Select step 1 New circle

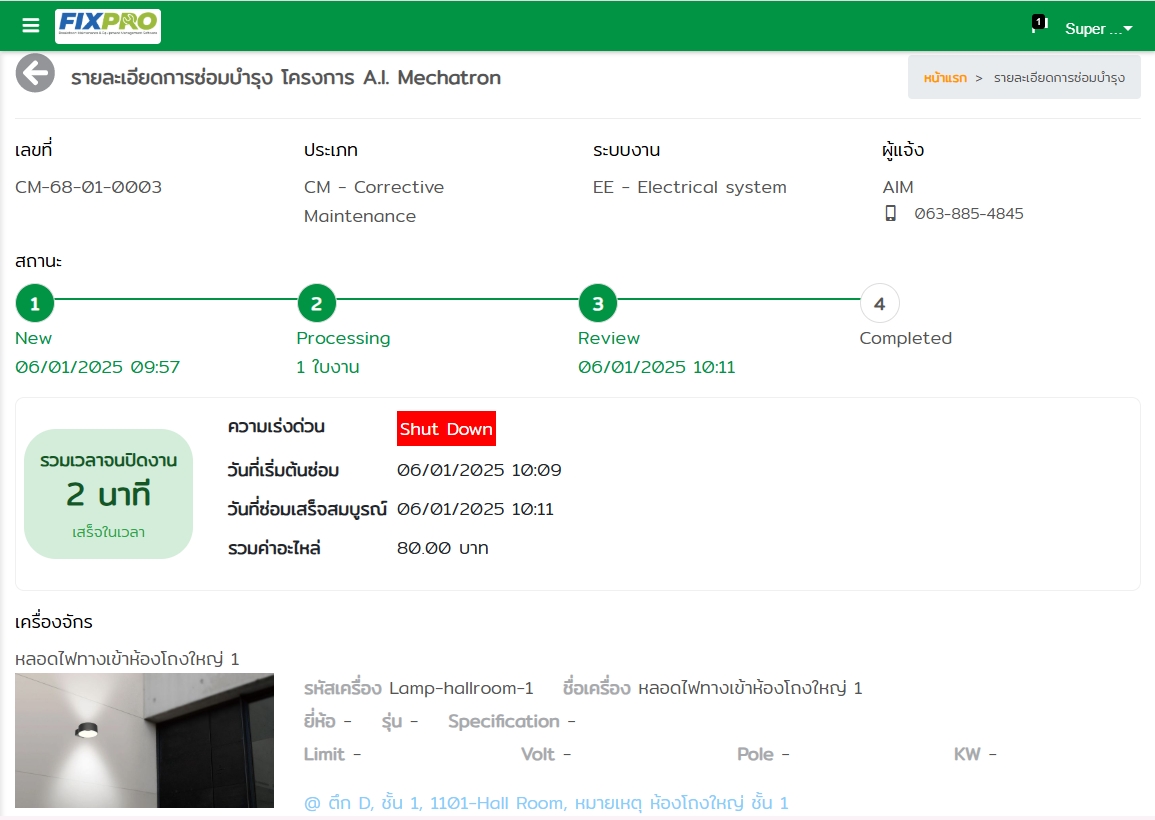pos(35,303)
